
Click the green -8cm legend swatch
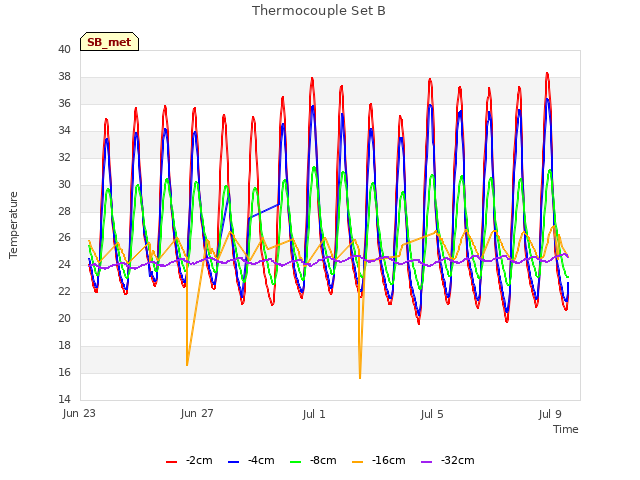(296, 462)
